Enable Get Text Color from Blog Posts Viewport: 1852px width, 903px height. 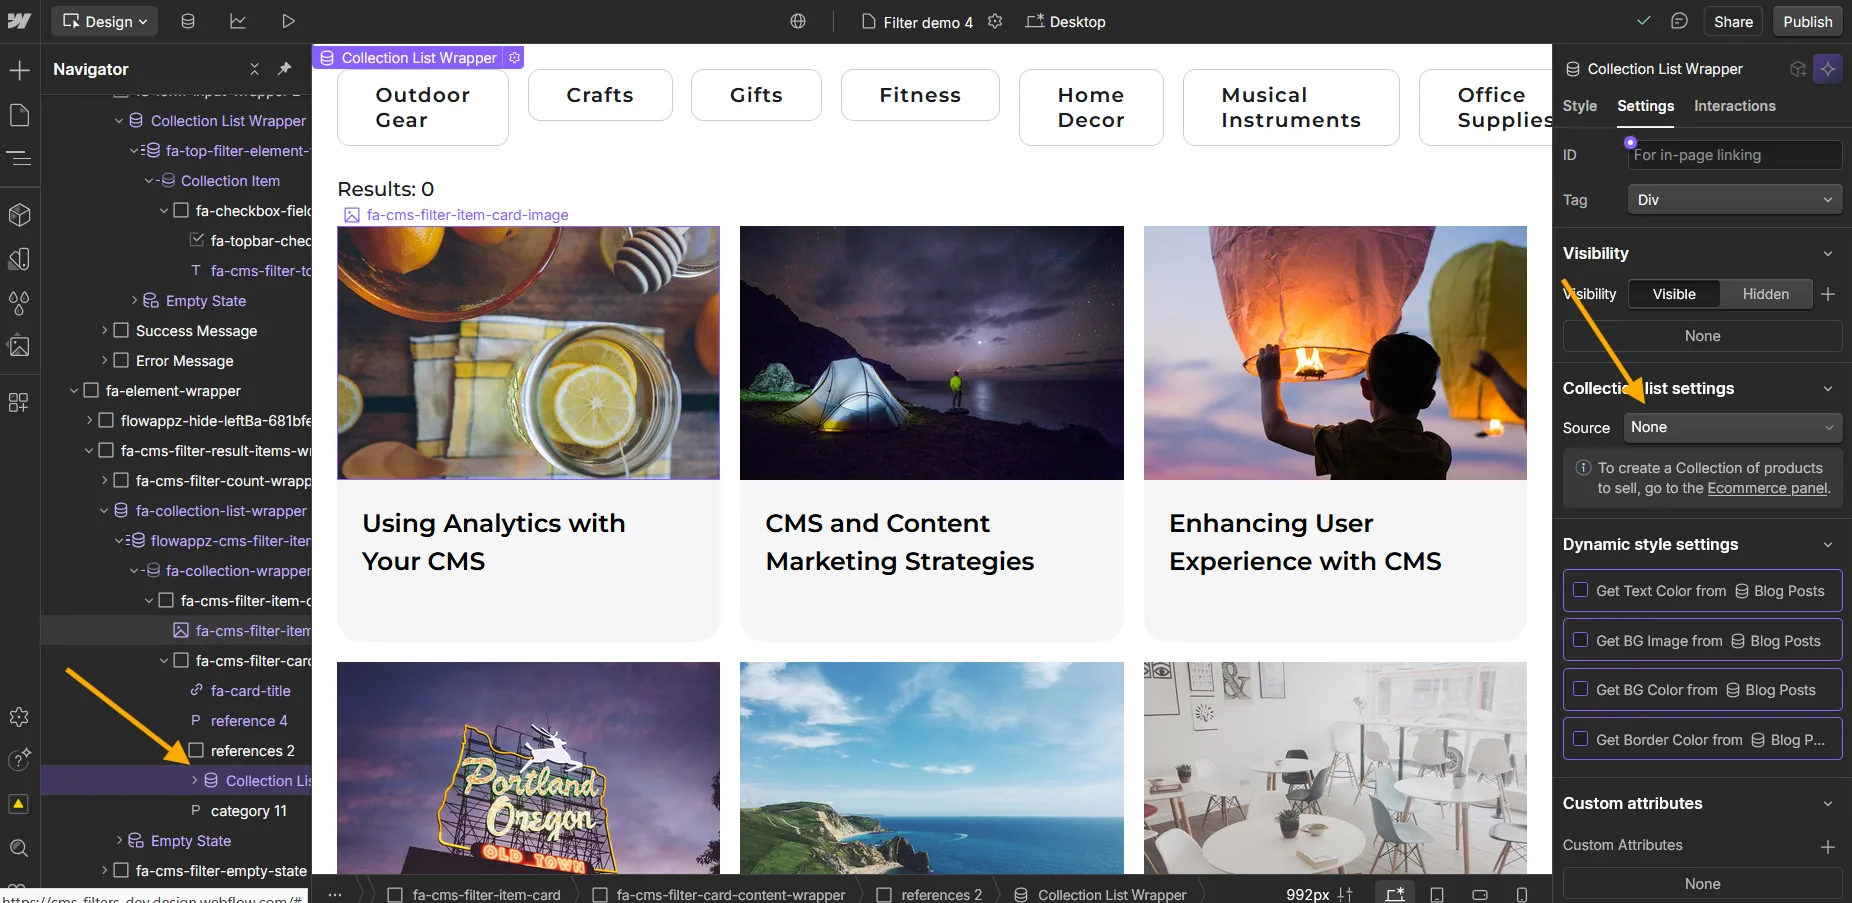(1581, 590)
